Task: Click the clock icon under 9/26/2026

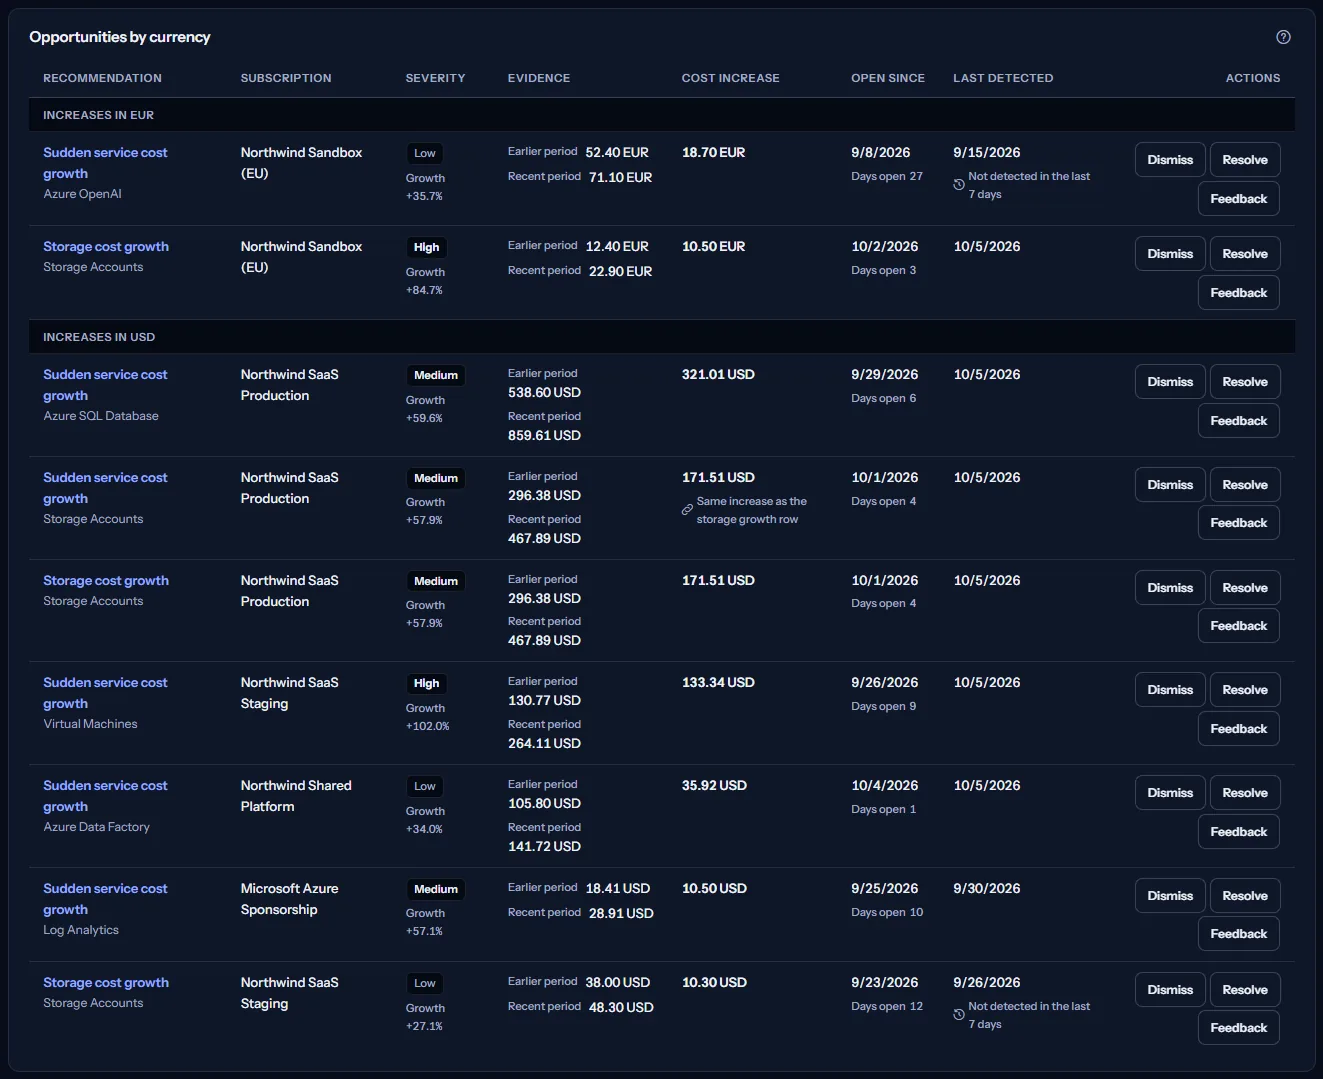Action: [959, 1015]
